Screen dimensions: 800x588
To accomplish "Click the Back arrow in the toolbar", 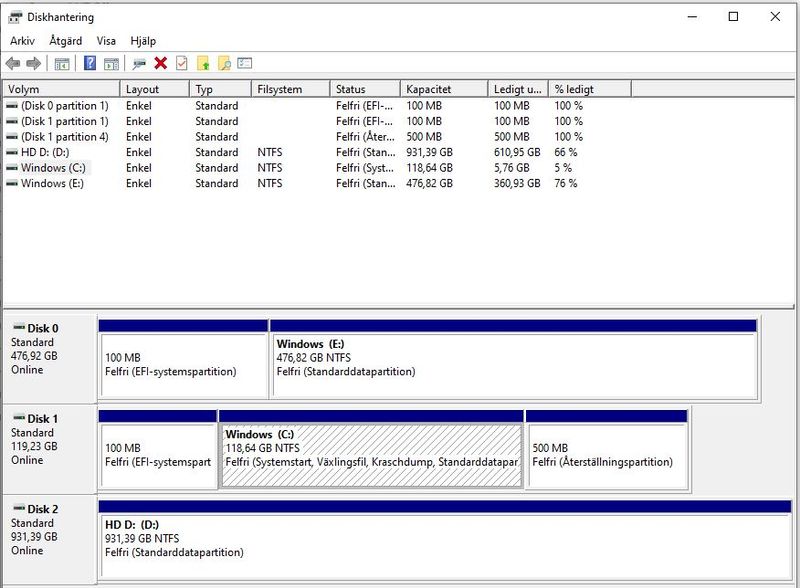I will tap(13, 64).
